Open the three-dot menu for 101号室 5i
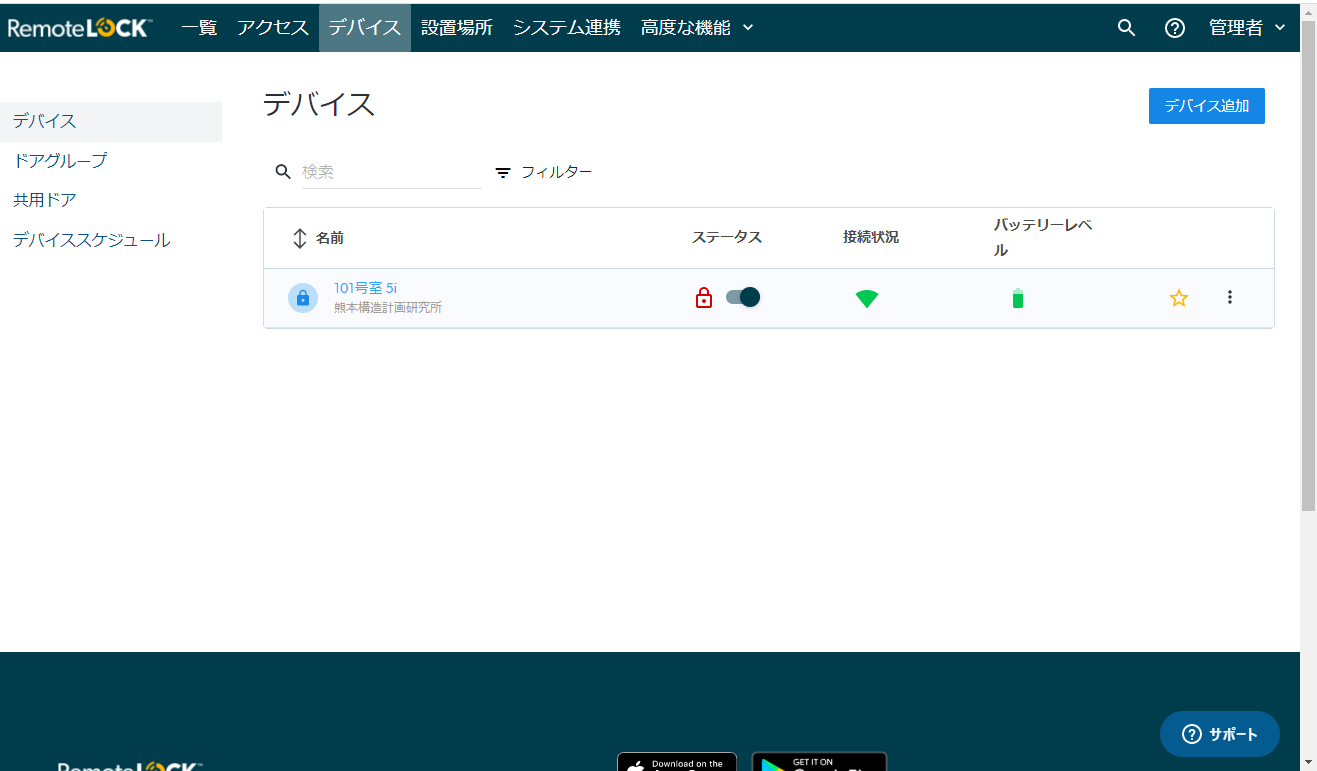 1230,297
